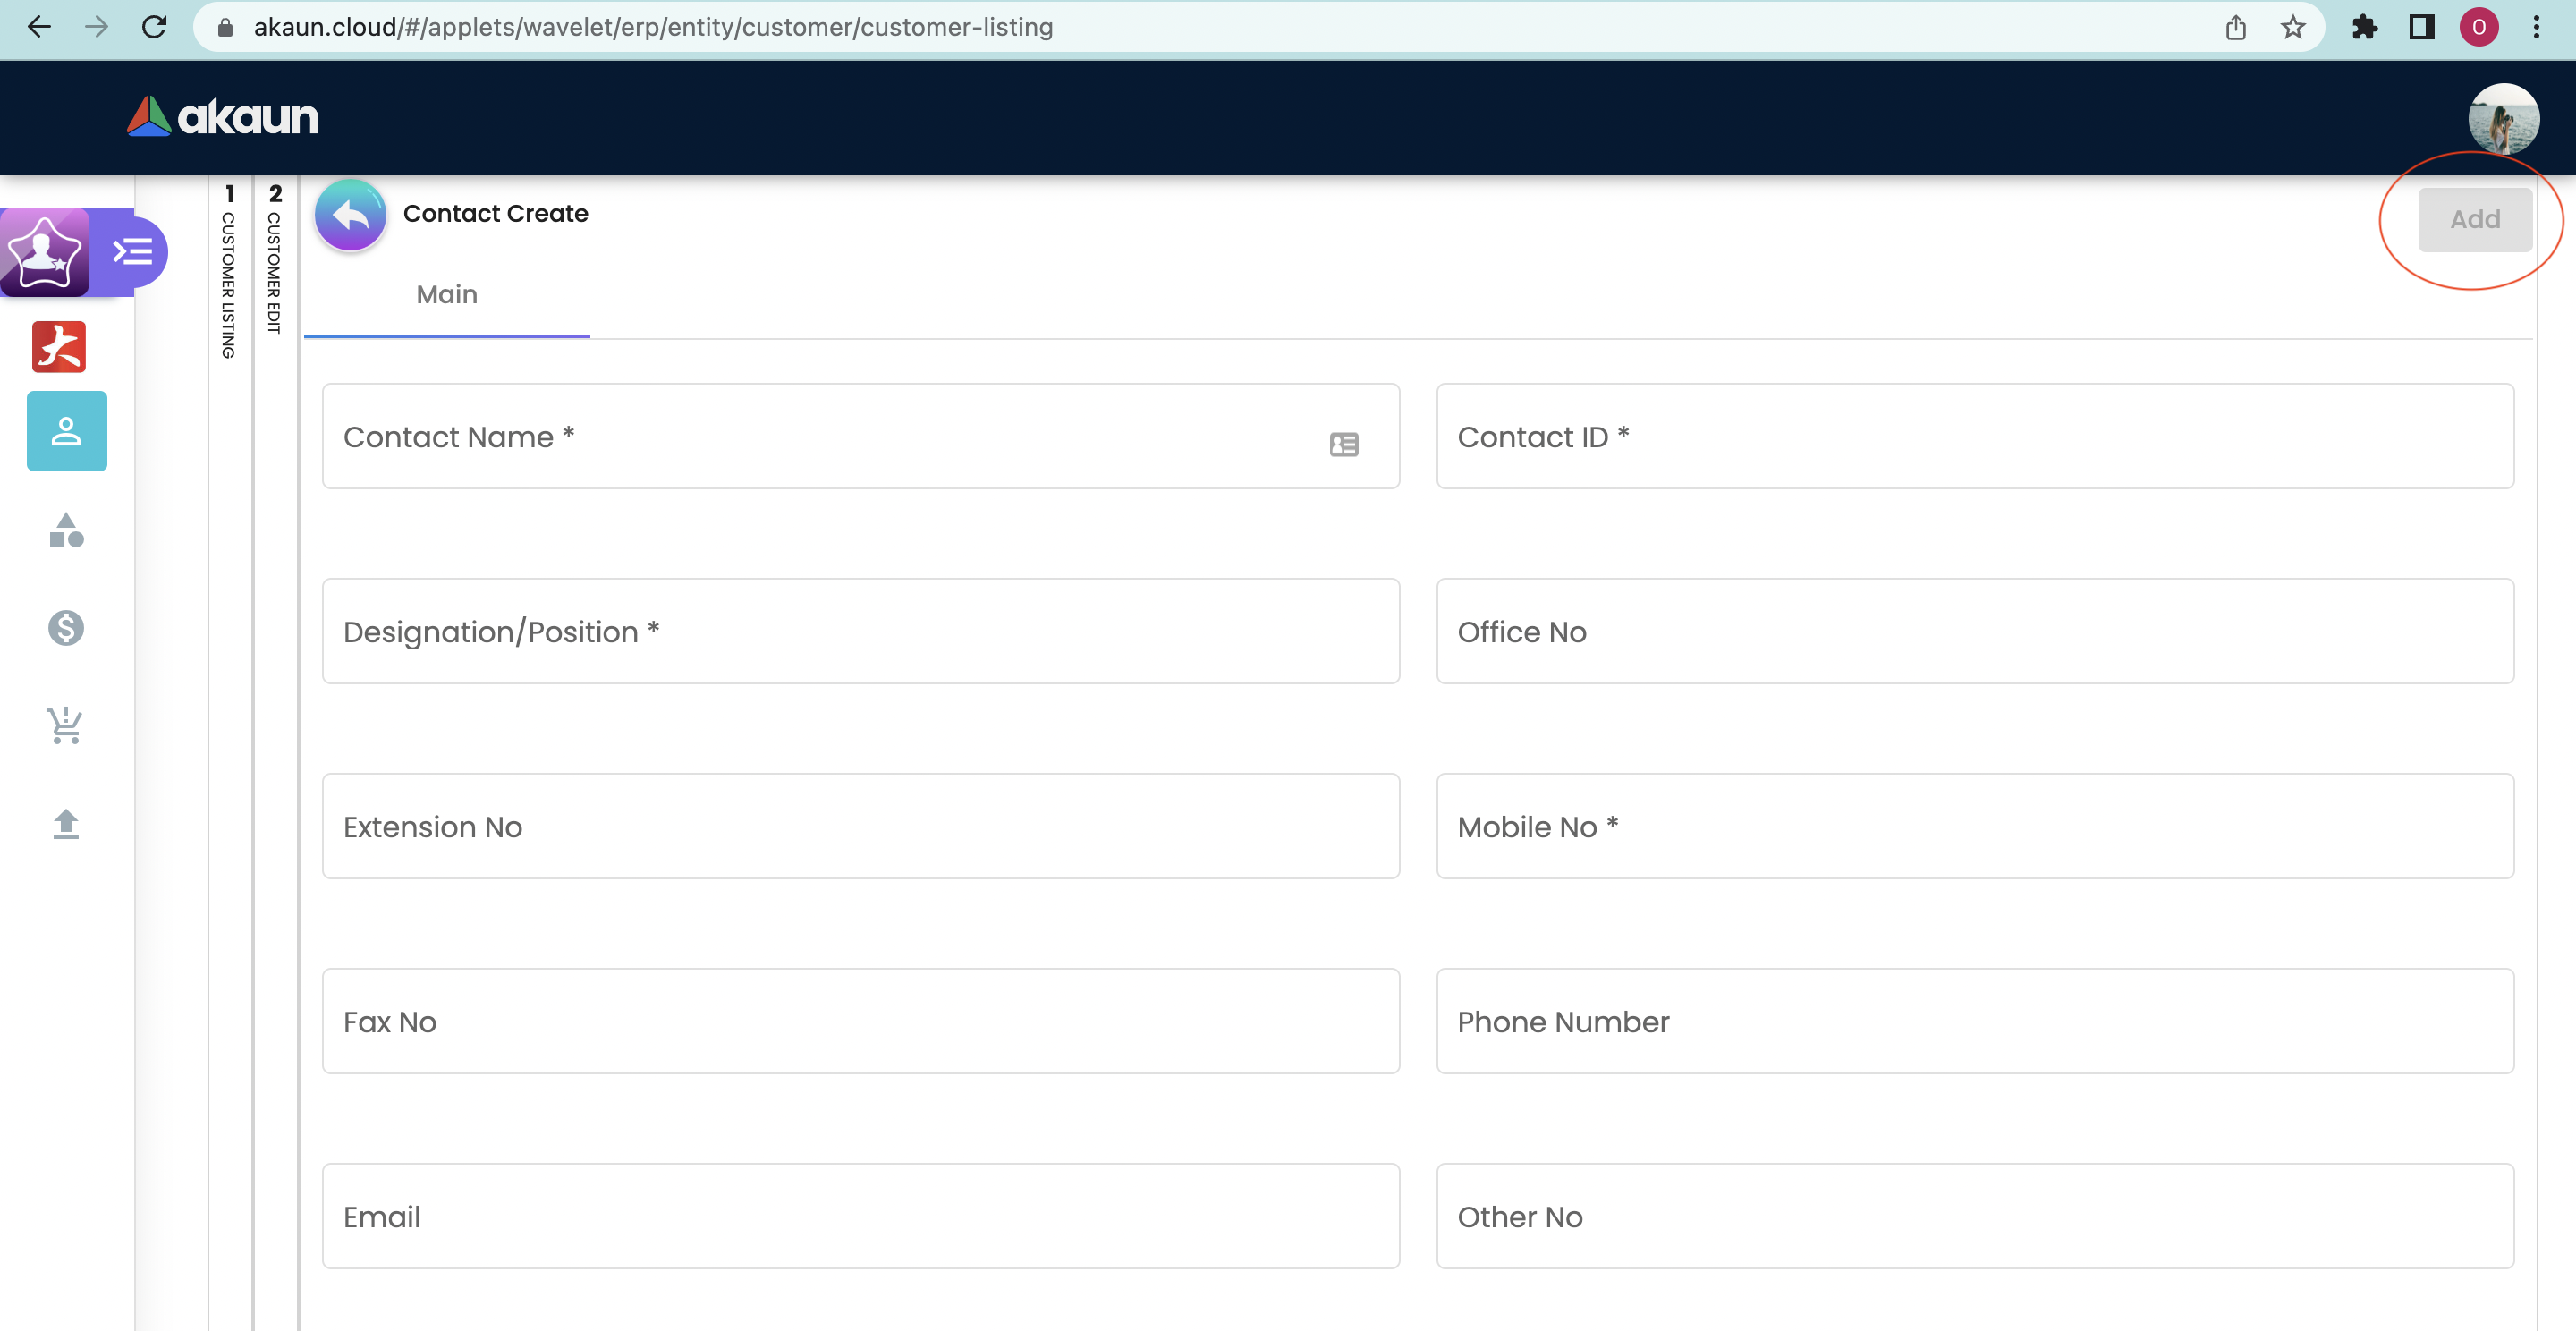The width and height of the screenshot is (2576, 1331).
Task: Click the akaun logo
Action: click(x=223, y=117)
